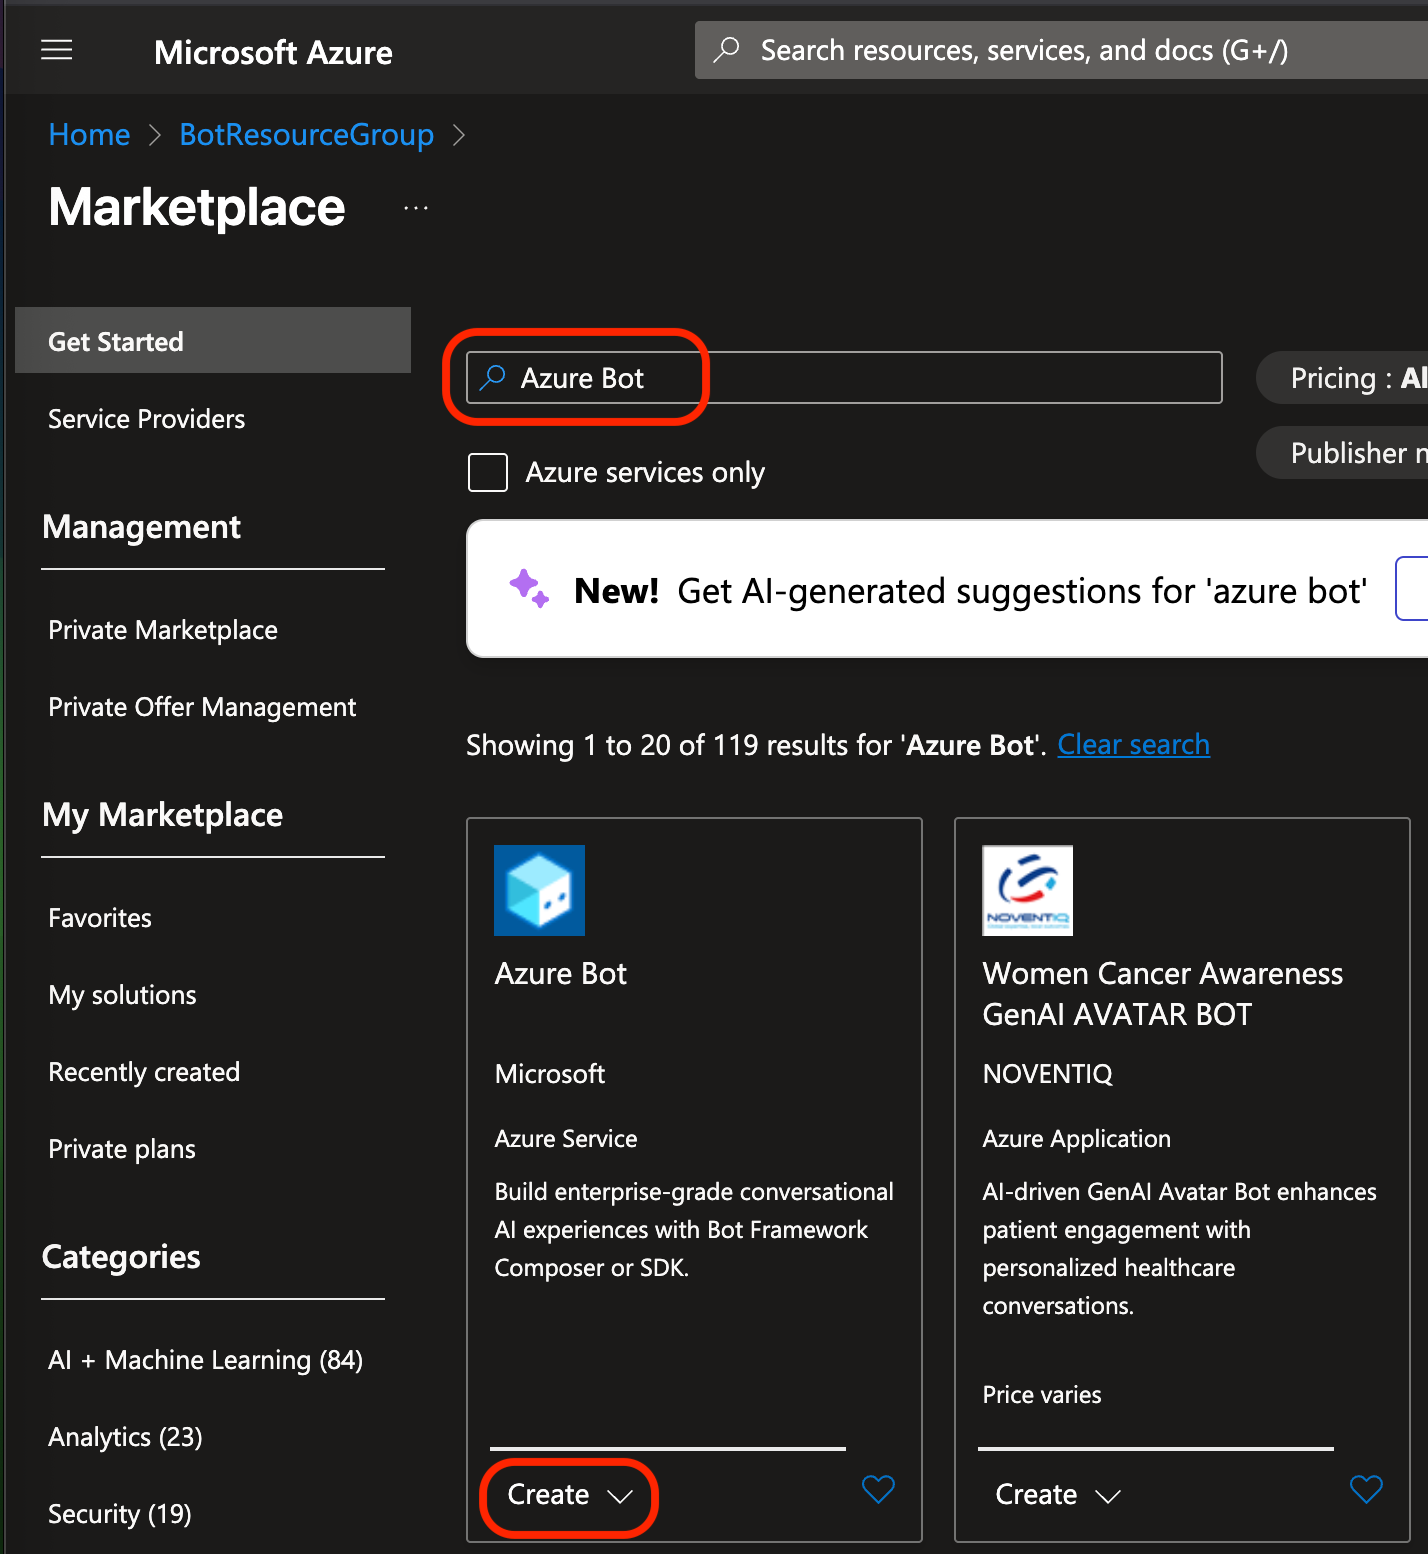Open Favorites under My Marketplace

coord(100,918)
